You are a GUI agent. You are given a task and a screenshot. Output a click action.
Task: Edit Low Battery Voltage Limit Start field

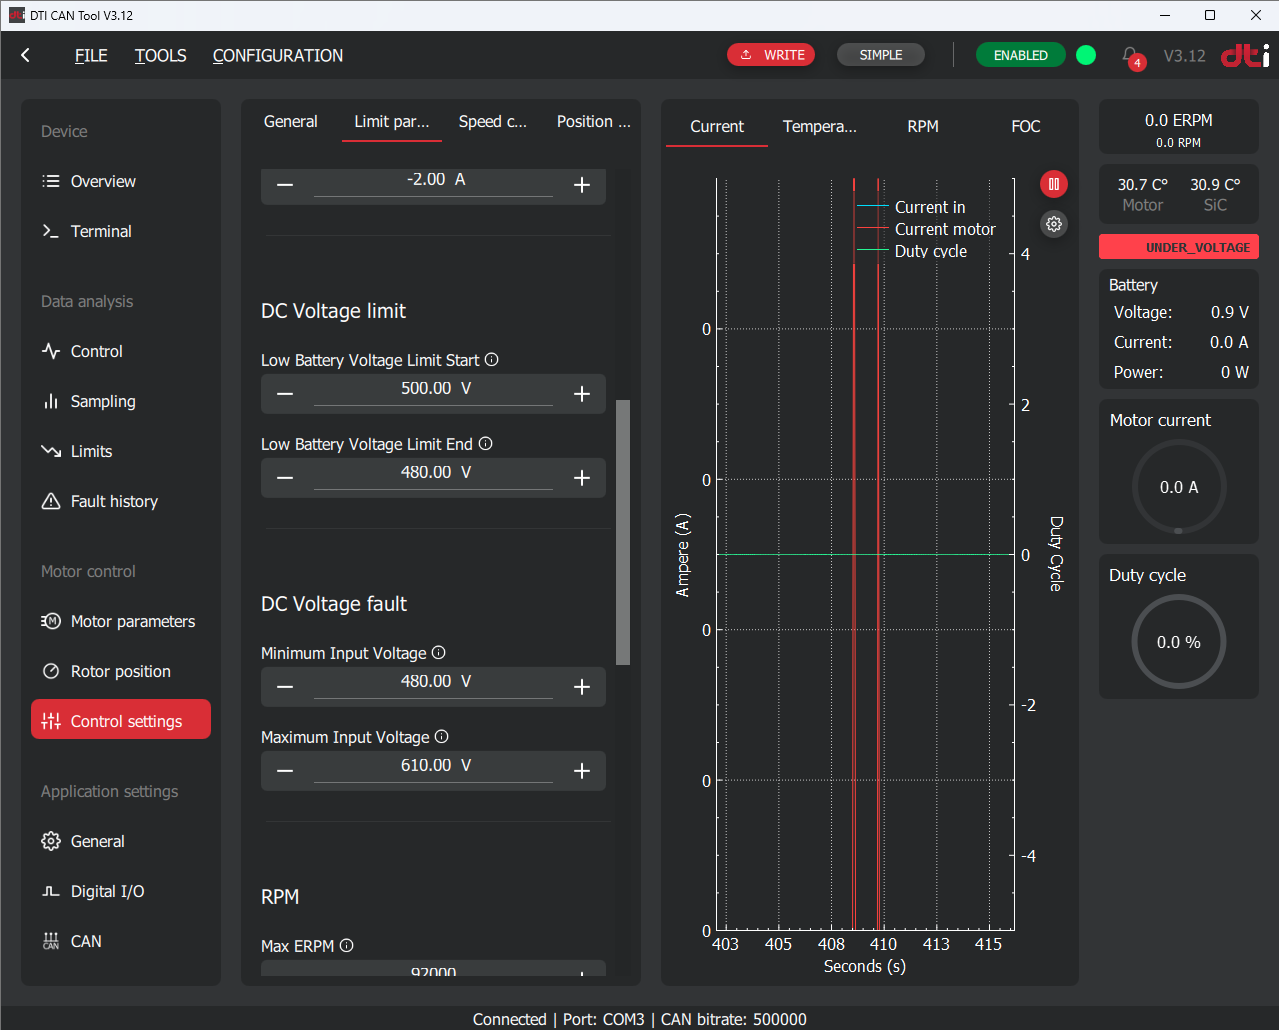coord(433,390)
